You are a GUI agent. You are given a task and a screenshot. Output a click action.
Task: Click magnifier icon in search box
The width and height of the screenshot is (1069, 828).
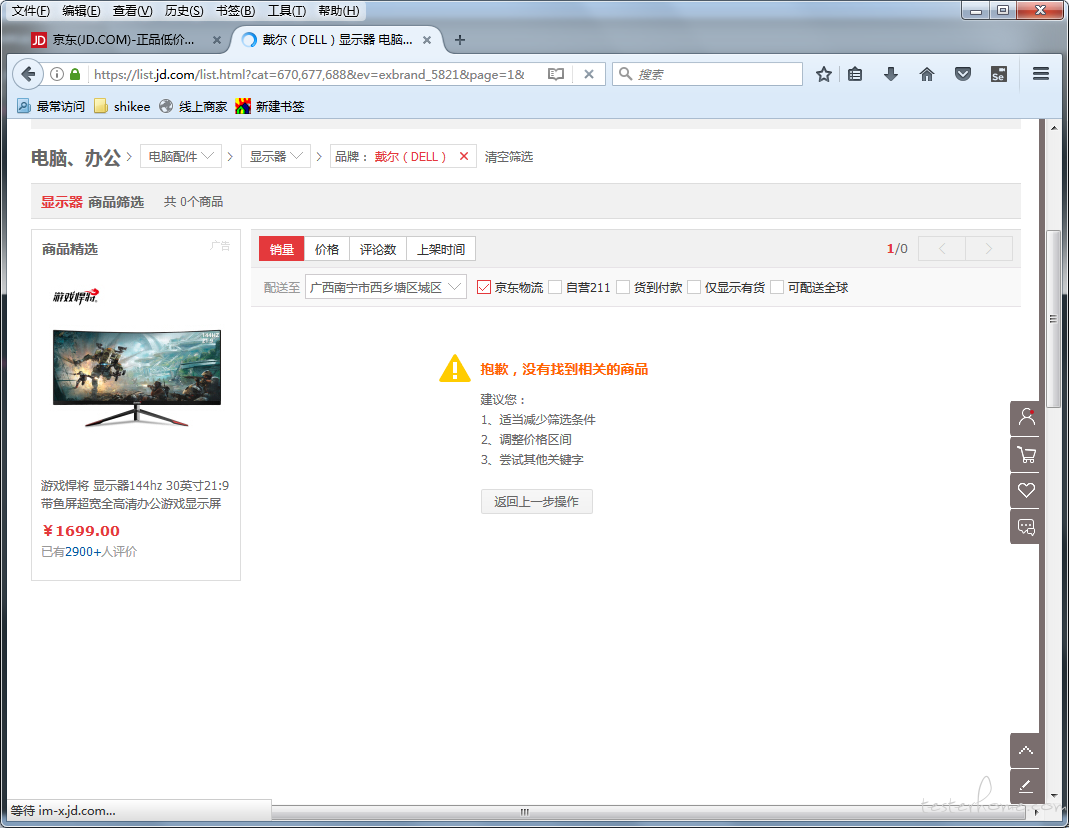pyautogui.click(x=625, y=74)
